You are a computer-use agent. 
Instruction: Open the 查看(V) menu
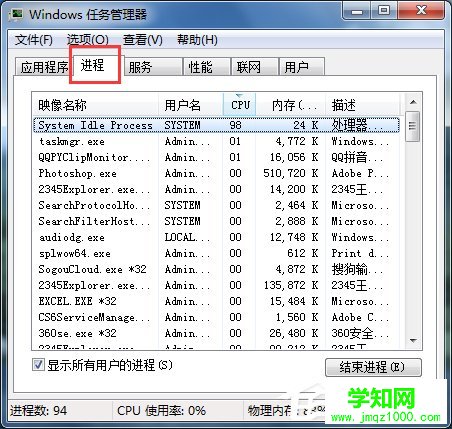coord(143,40)
